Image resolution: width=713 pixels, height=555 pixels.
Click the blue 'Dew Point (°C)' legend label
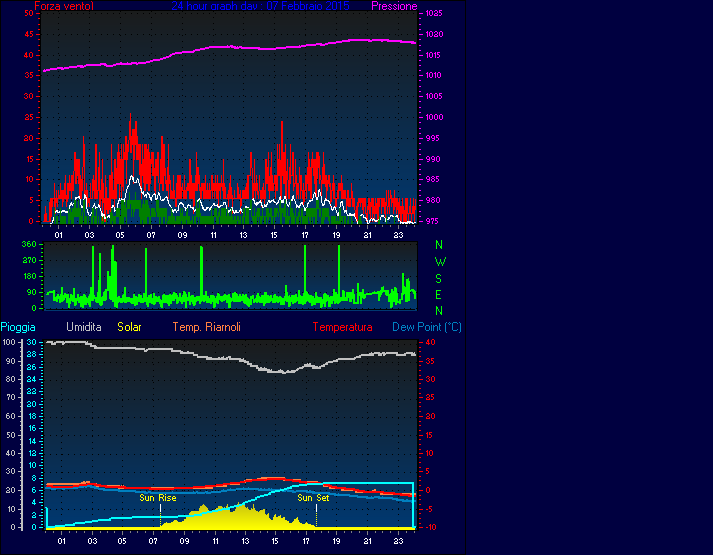tap(427, 327)
